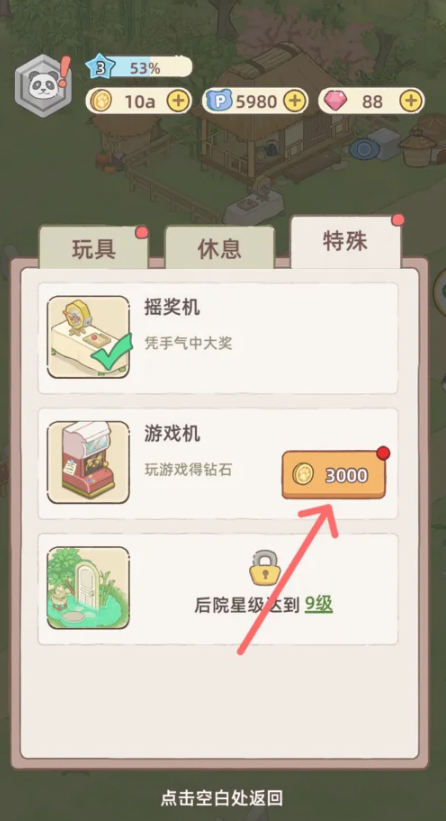Switch to the 玩具 tab

(x=94, y=250)
